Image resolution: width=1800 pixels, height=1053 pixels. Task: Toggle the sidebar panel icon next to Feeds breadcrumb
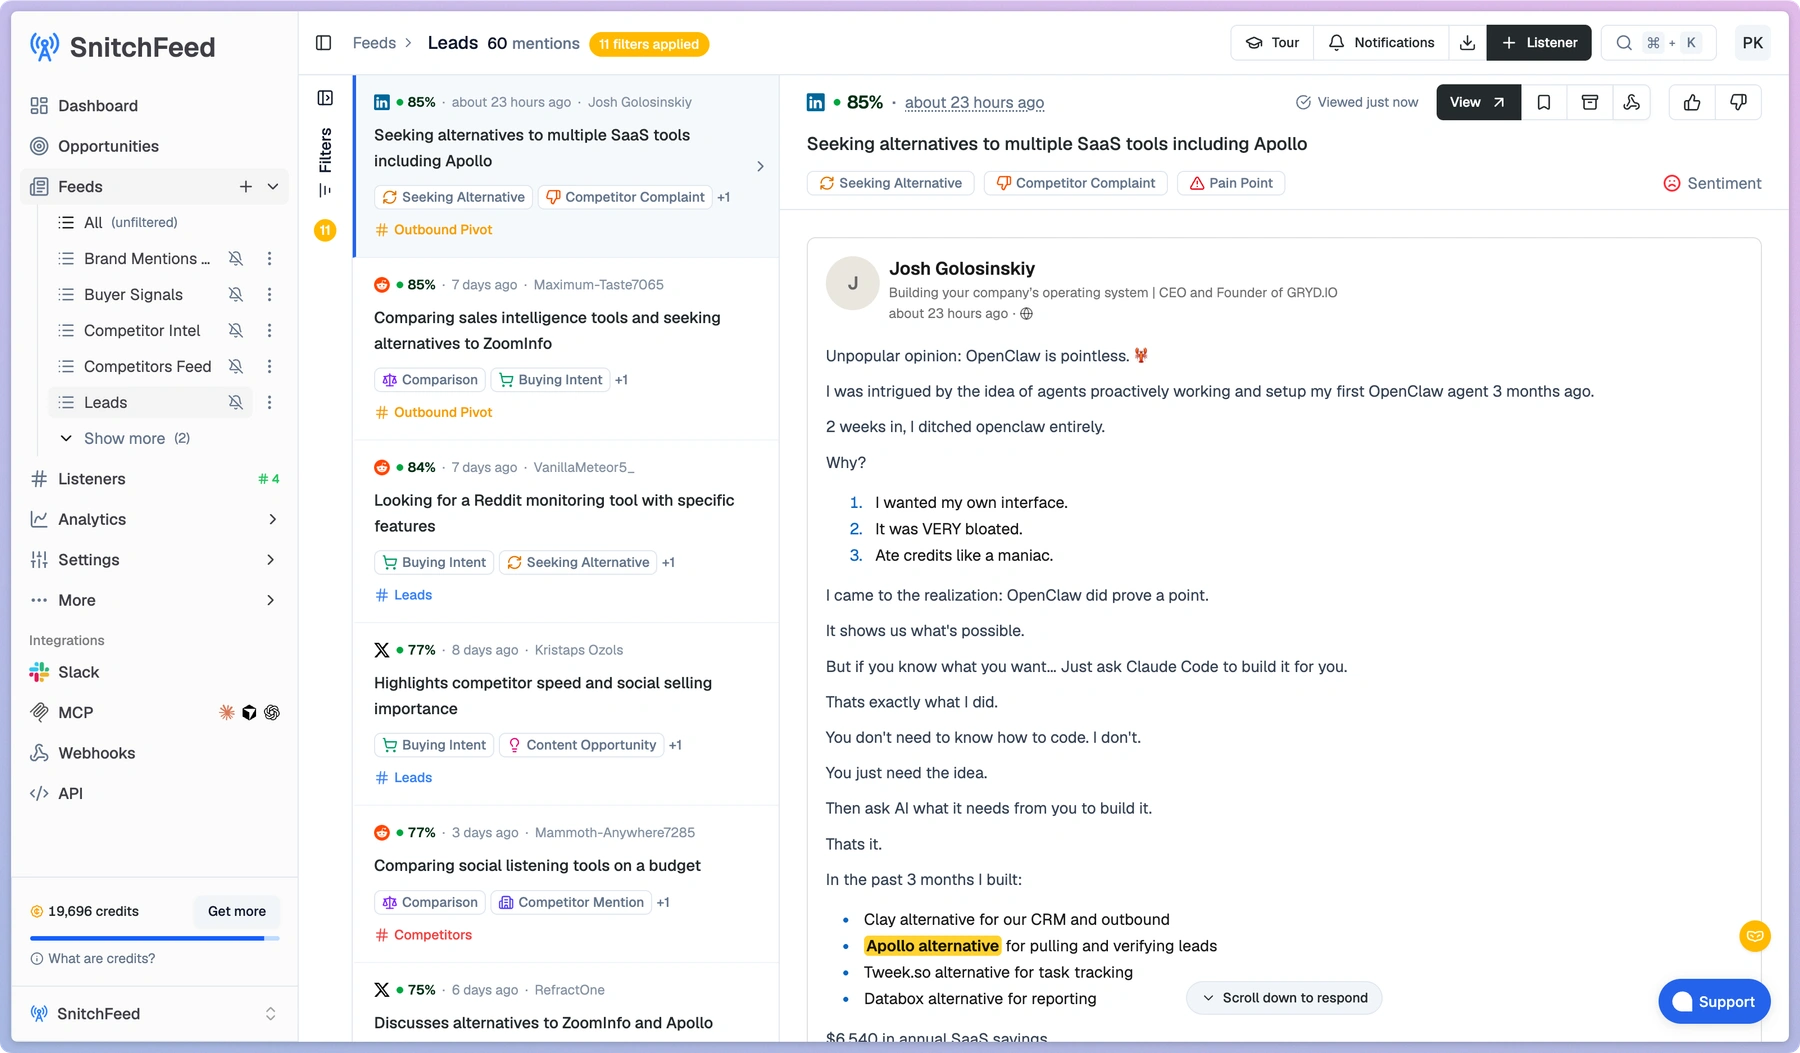pyautogui.click(x=323, y=43)
